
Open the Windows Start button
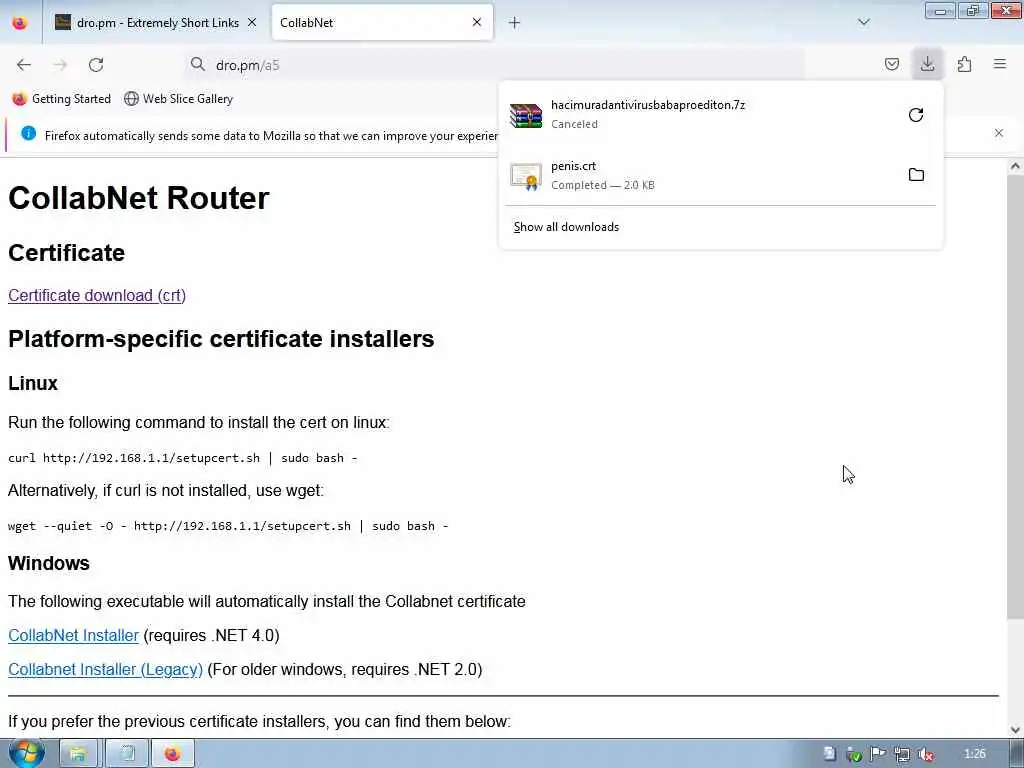tap(26, 753)
